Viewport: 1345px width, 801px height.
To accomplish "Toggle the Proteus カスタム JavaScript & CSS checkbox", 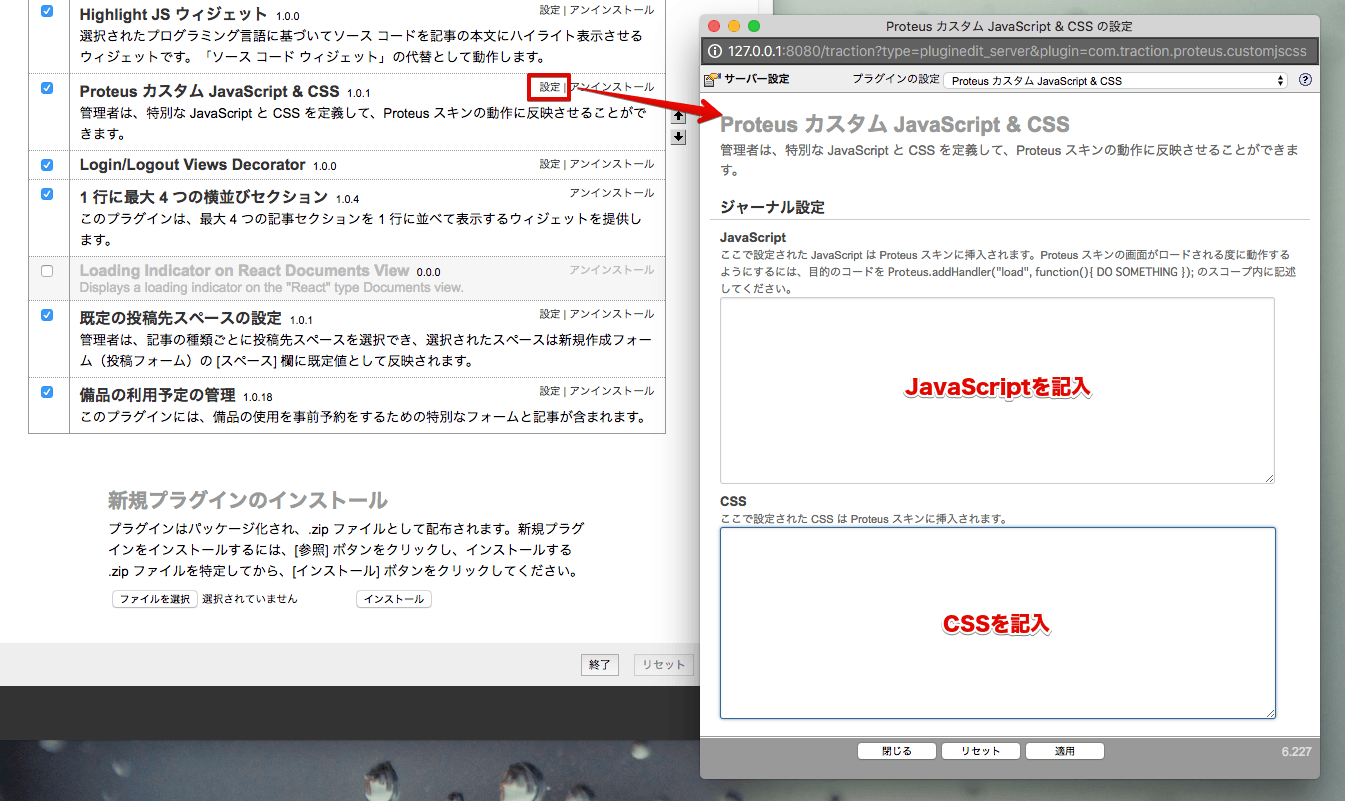I will (47, 88).
